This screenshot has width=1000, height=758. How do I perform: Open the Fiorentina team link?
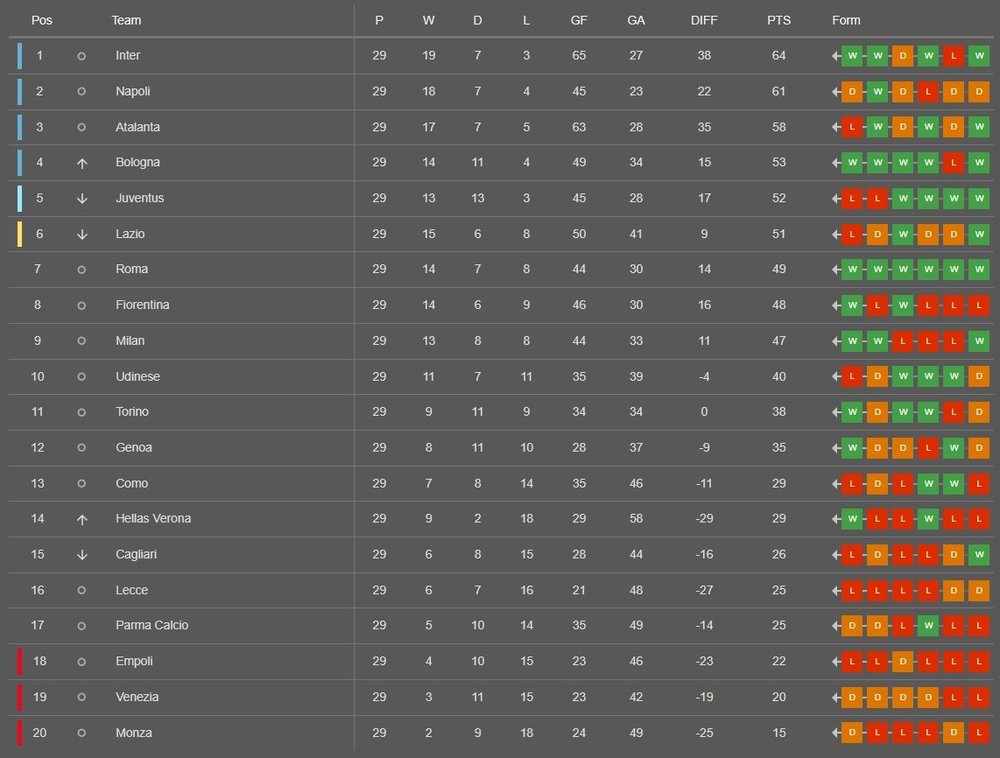pos(142,305)
